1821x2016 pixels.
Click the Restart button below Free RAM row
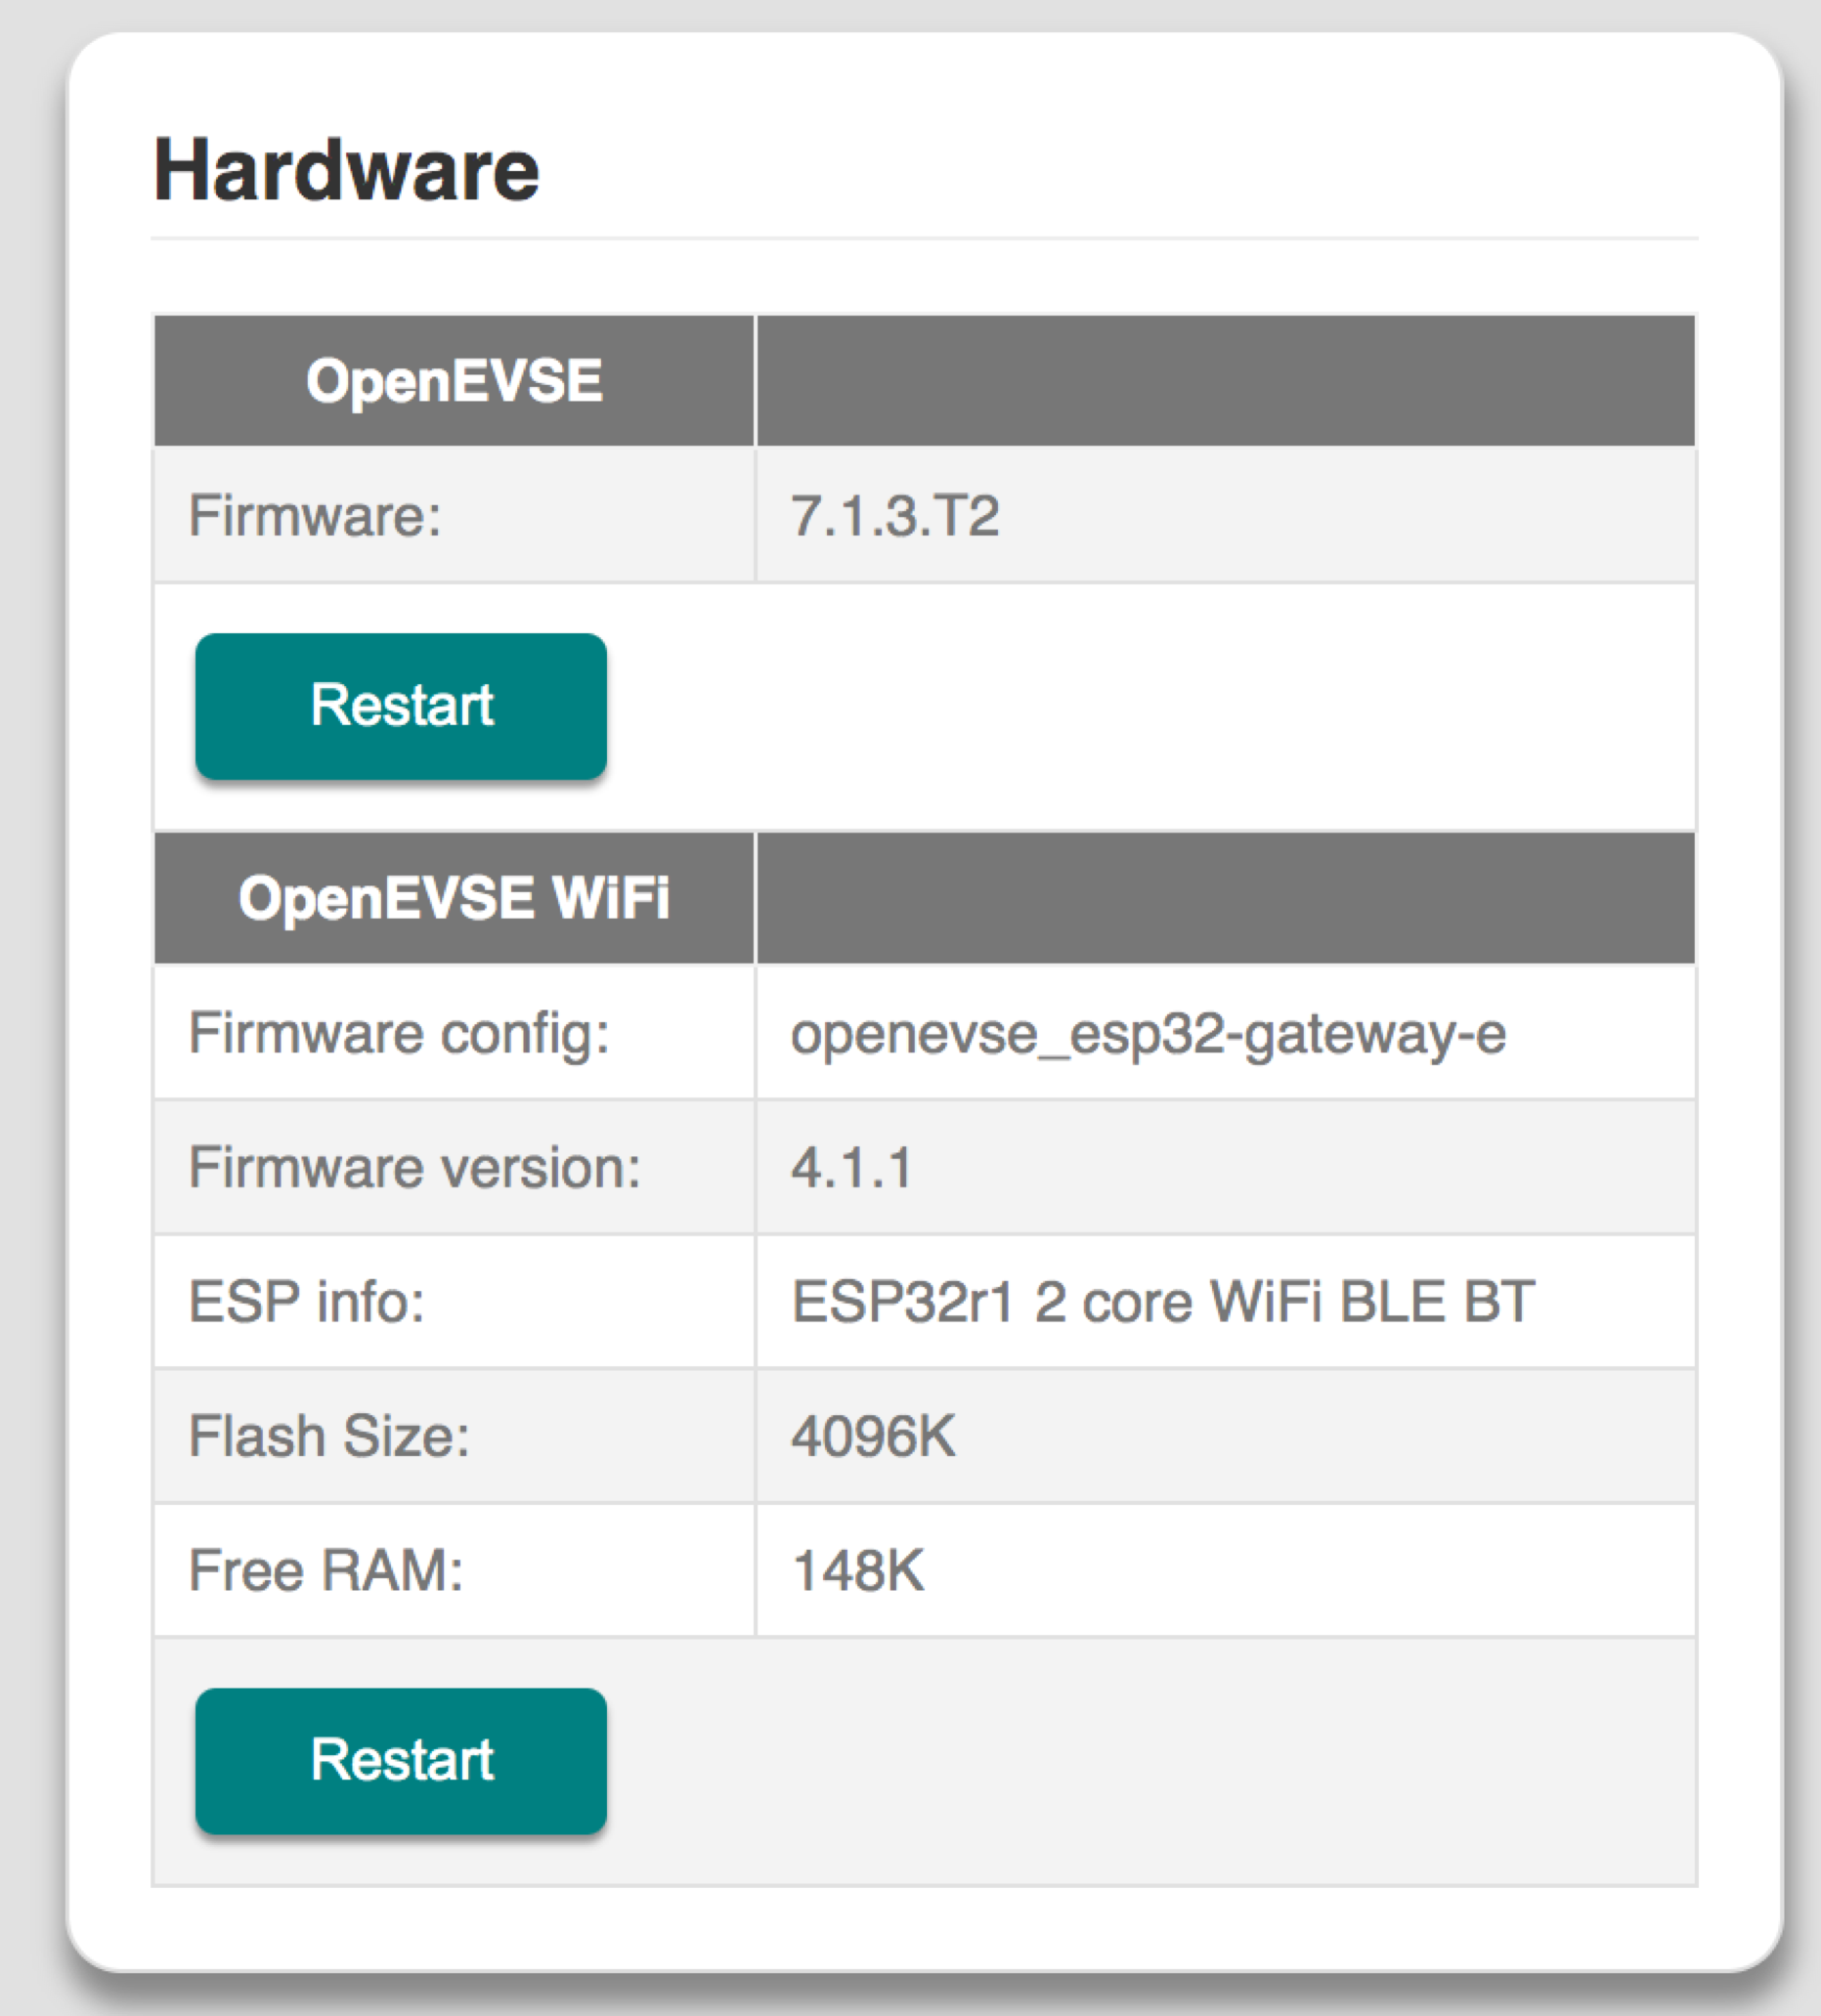(400, 1760)
